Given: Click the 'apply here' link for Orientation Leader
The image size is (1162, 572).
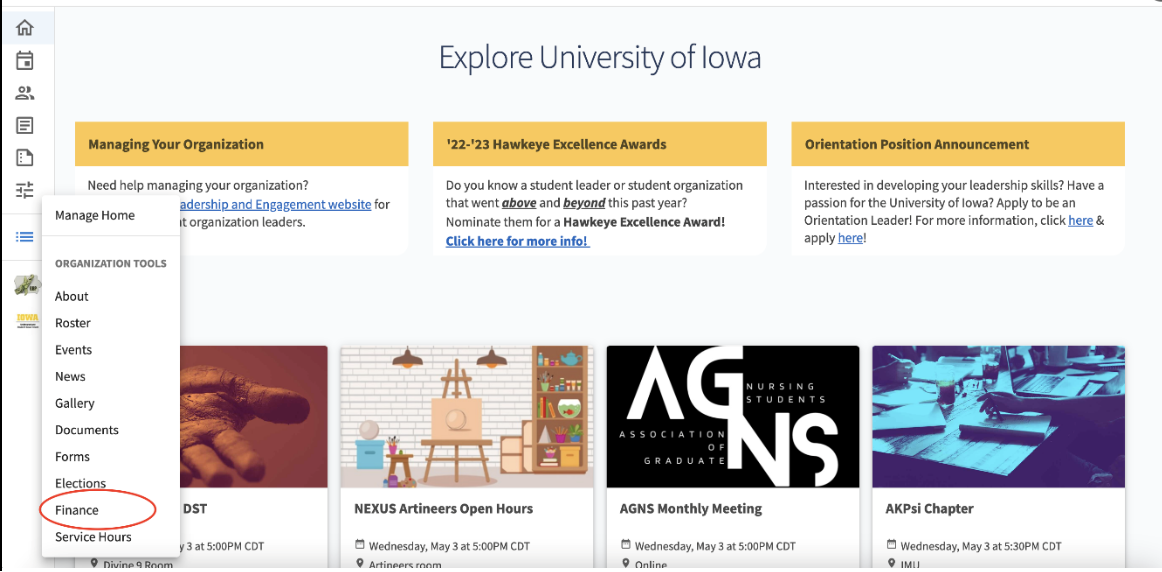Looking at the screenshot, I should 850,239.
